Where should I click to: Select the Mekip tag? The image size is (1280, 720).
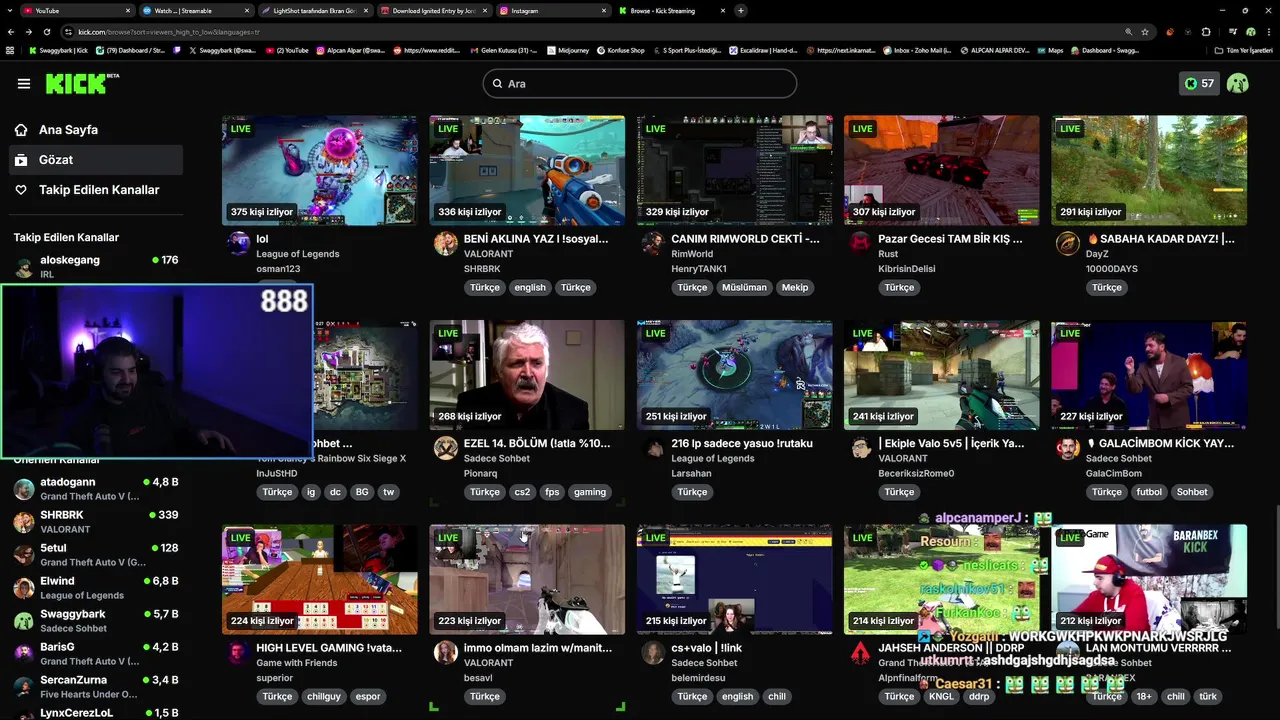pyautogui.click(x=795, y=287)
